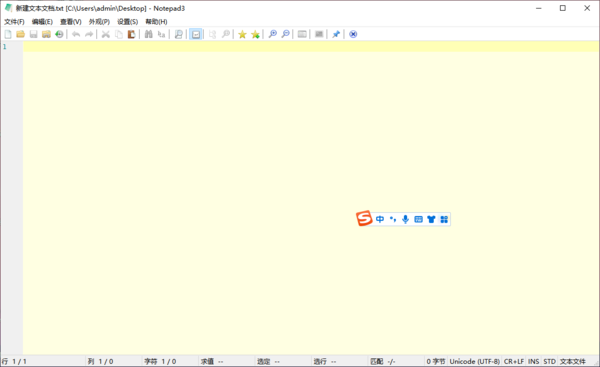Click the 文本文件 scheme status entry
Screen dimensions: 600x367
point(573,362)
